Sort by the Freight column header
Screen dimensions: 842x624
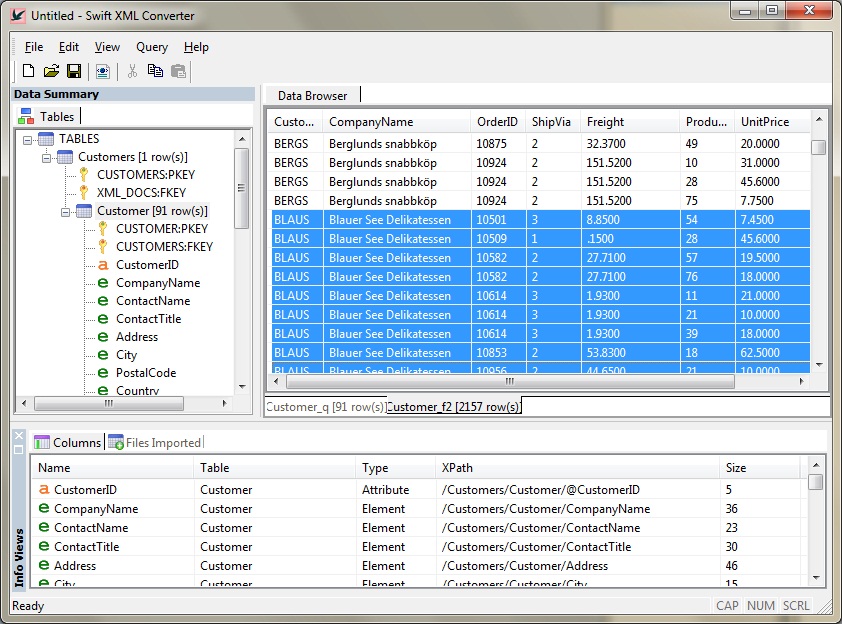pyautogui.click(x=629, y=122)
